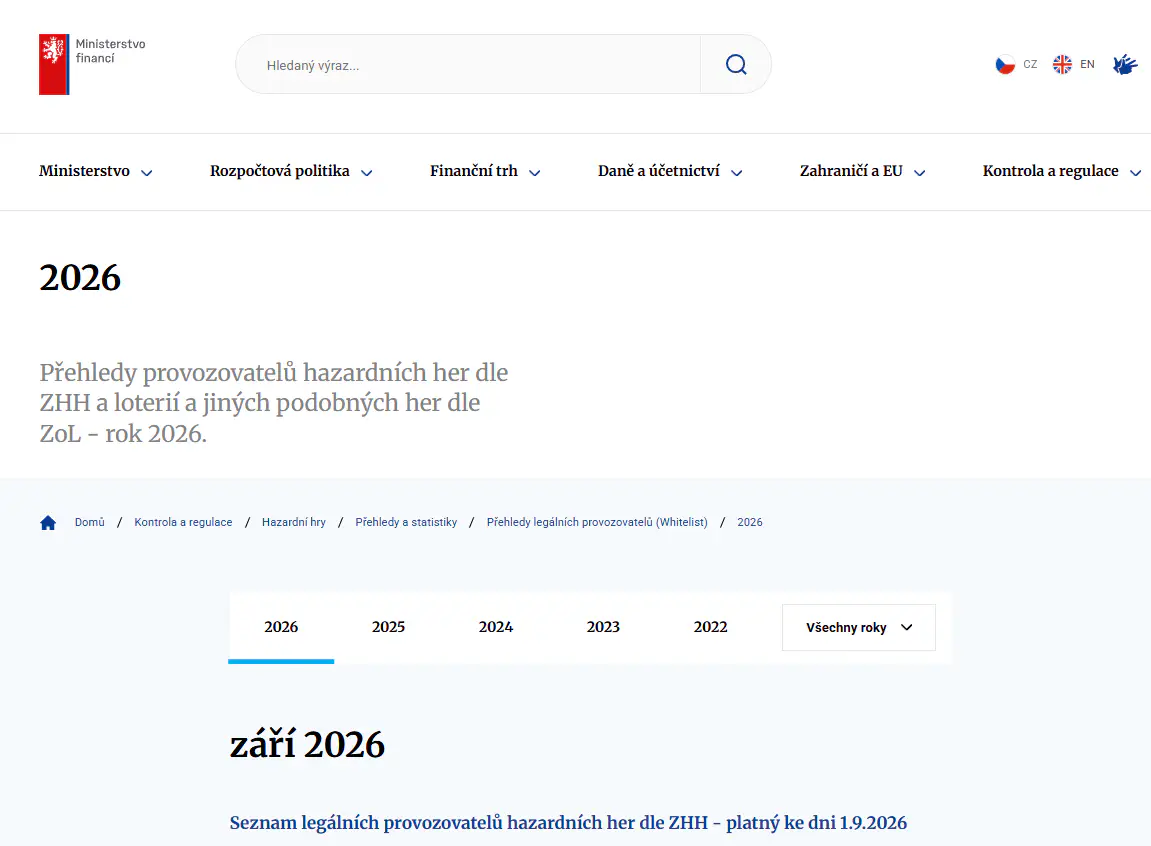Screen dimensions: 1151x846
Task: Go to Domů breadcrumb link
Action: coord(90,522)
